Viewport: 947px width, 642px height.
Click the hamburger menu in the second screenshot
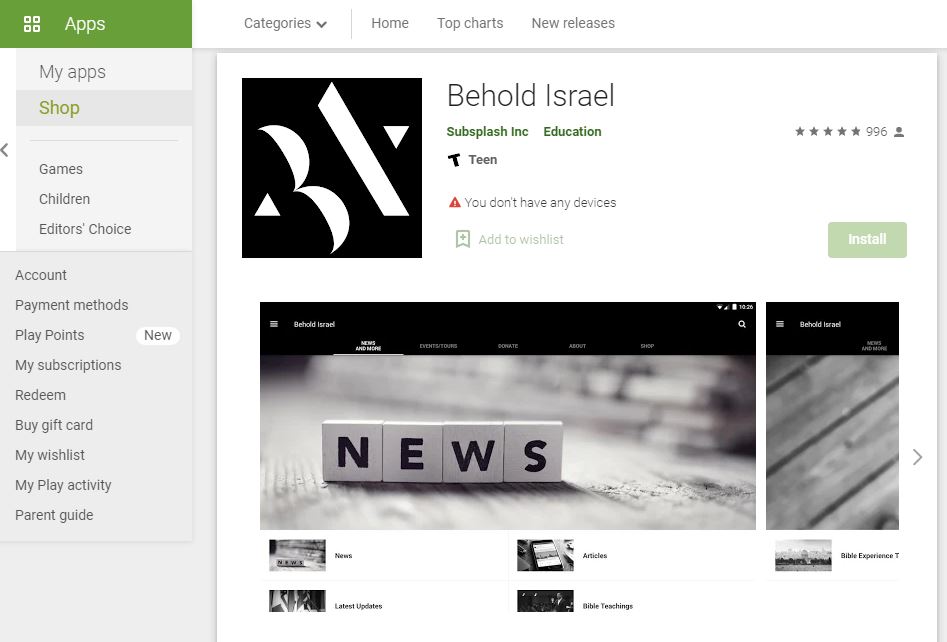point(780,324)
